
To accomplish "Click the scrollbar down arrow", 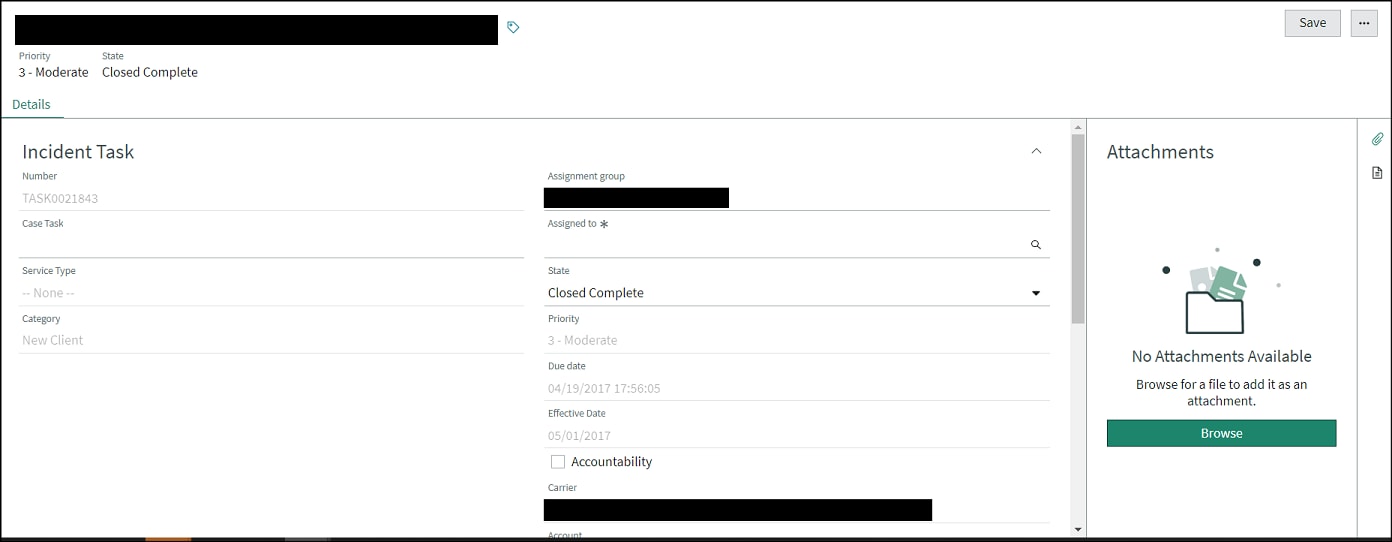I will tap(1077, 529).
